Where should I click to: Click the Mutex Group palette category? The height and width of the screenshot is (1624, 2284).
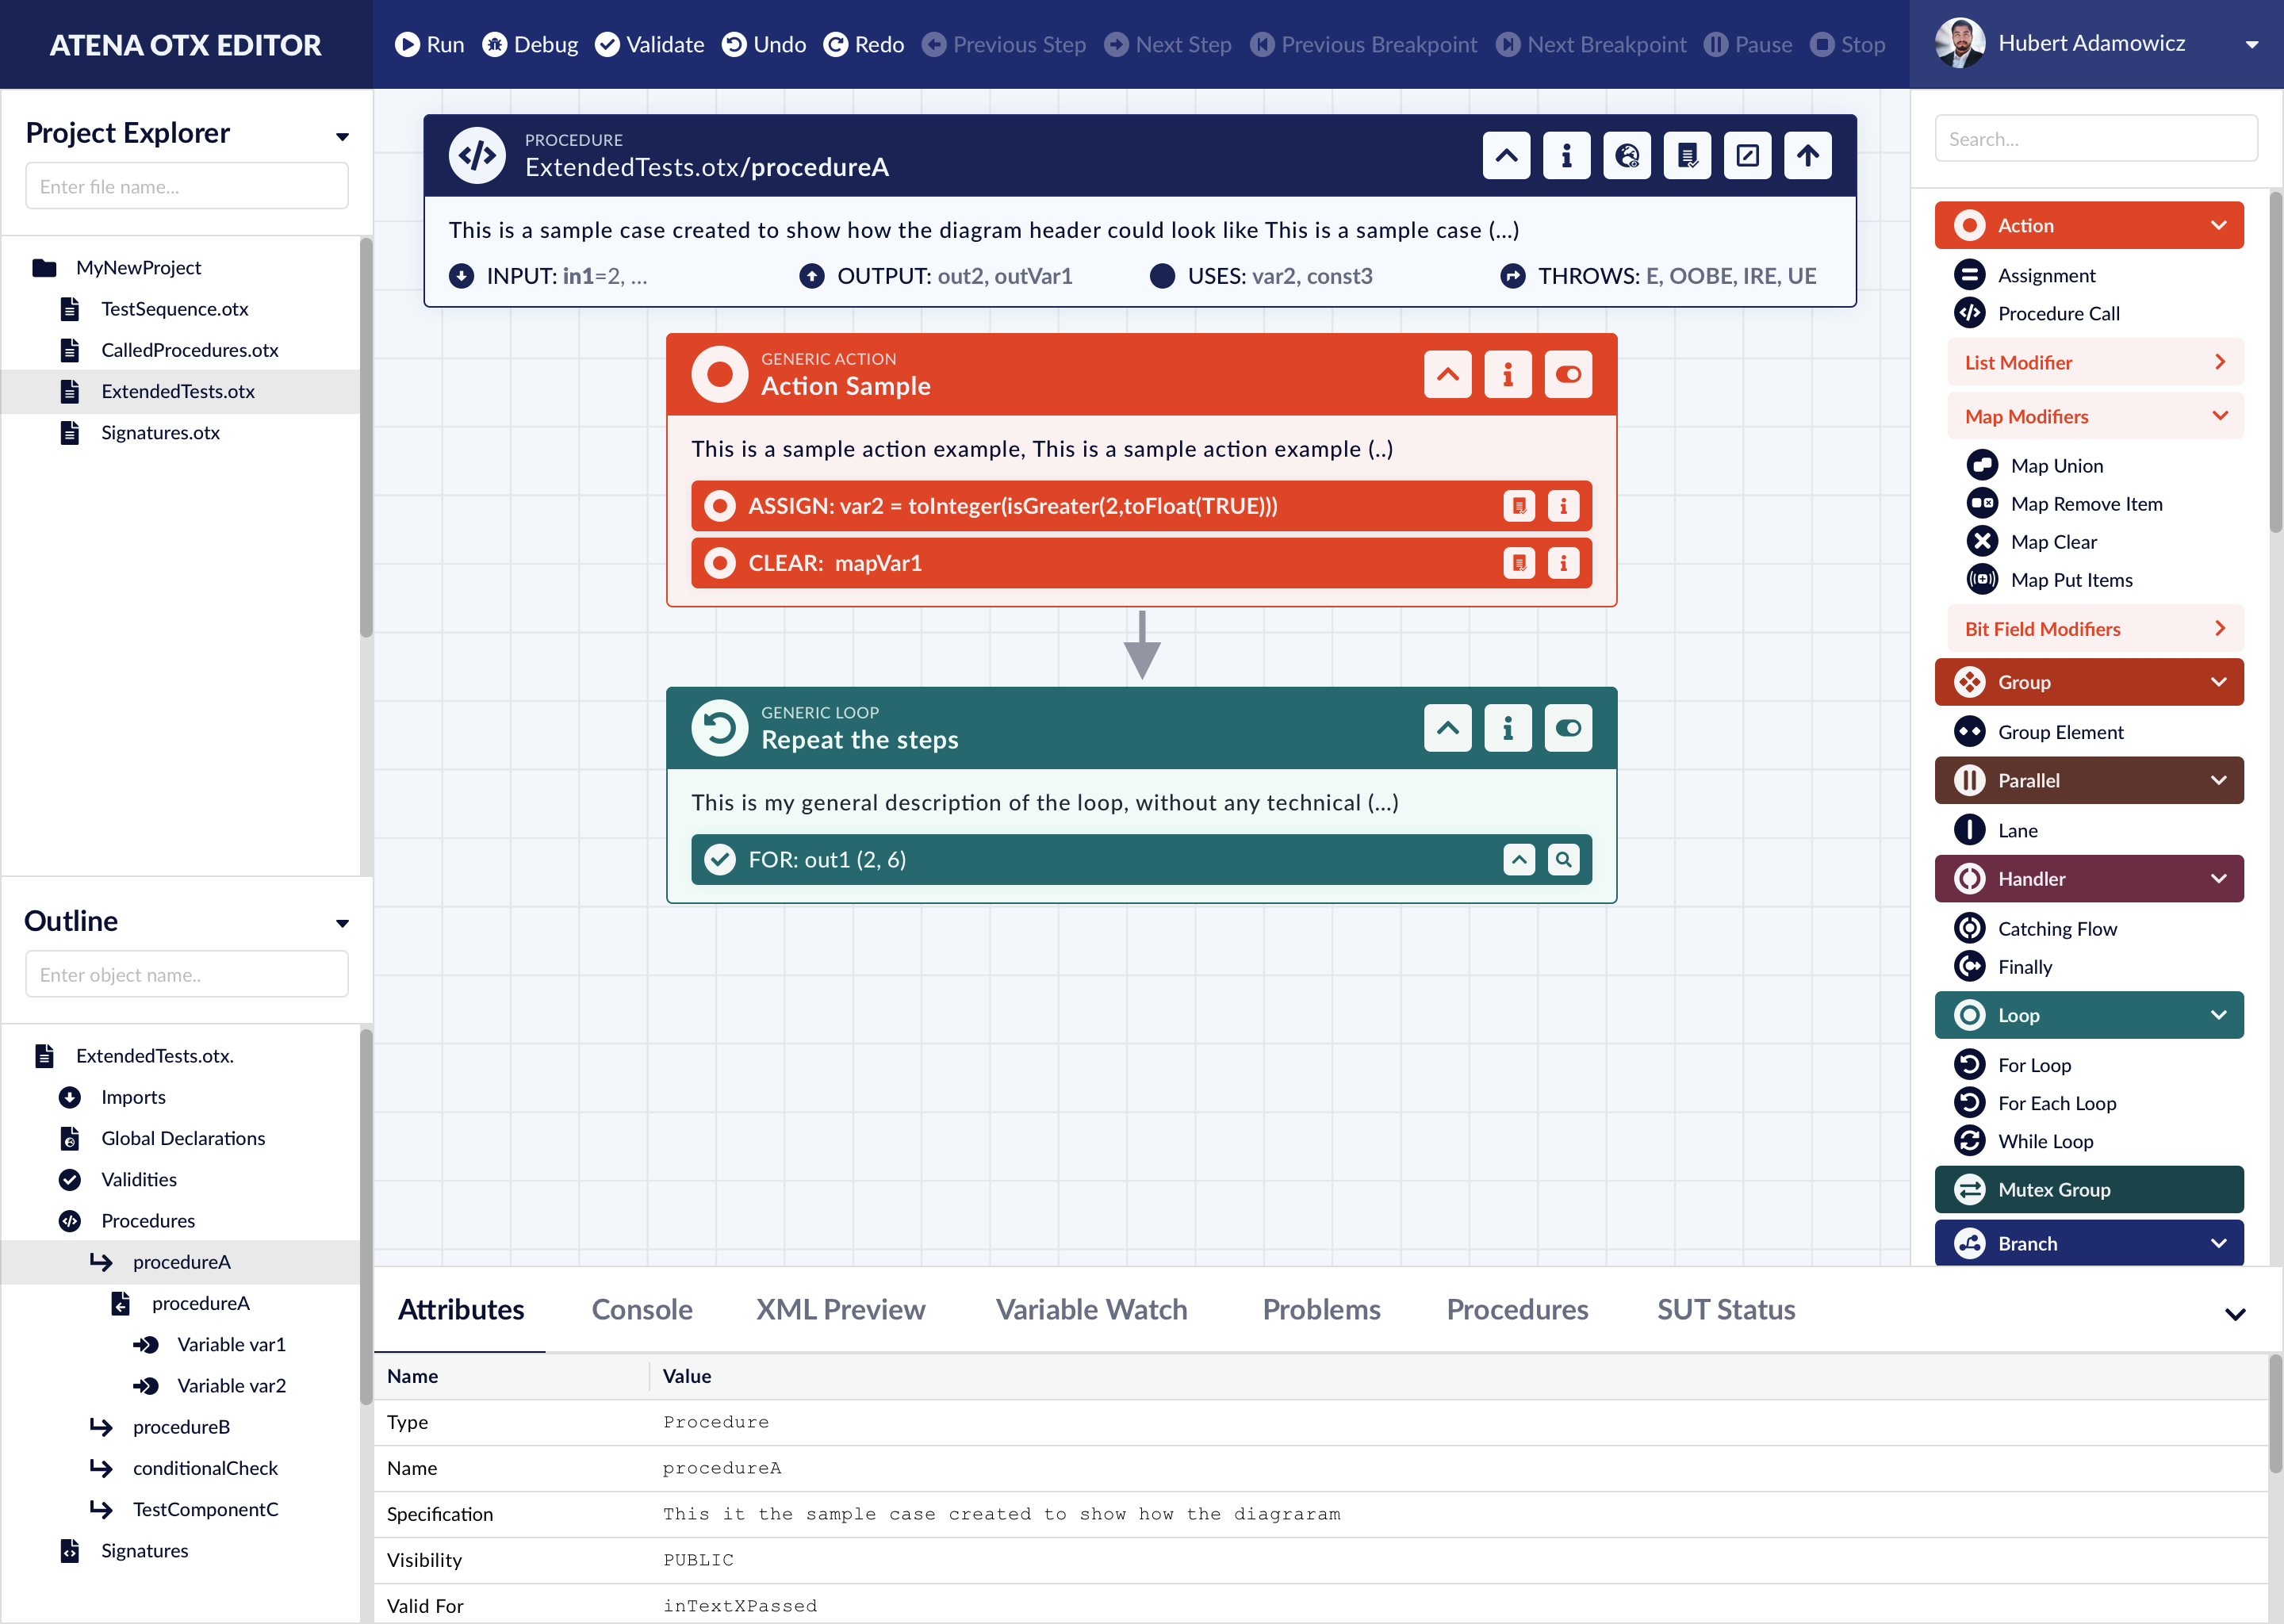(x=2089, y=1189)
